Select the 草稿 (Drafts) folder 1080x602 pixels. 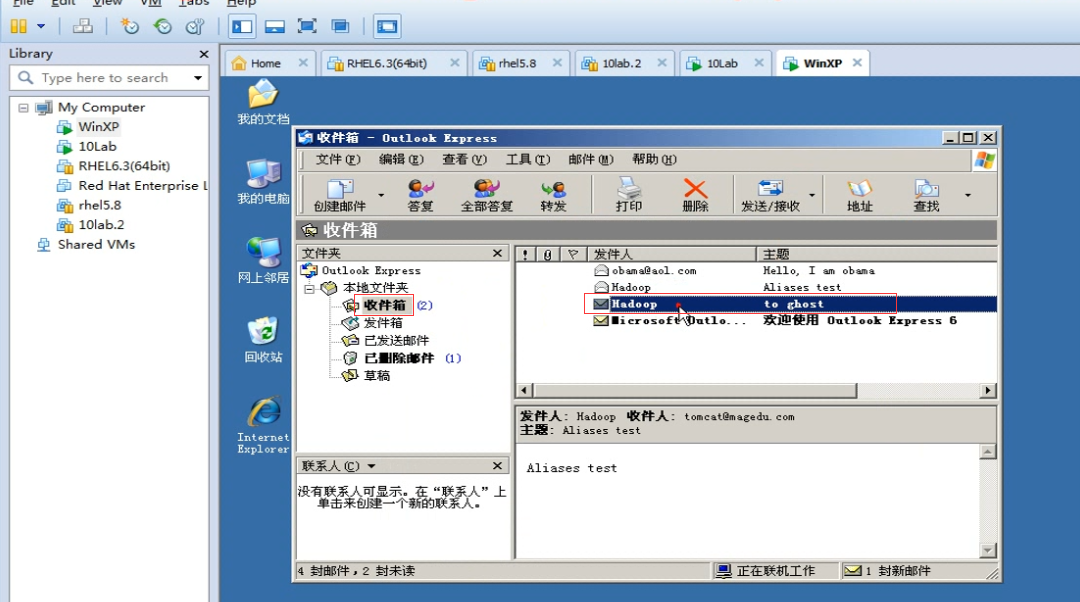[x=377, y=375]
